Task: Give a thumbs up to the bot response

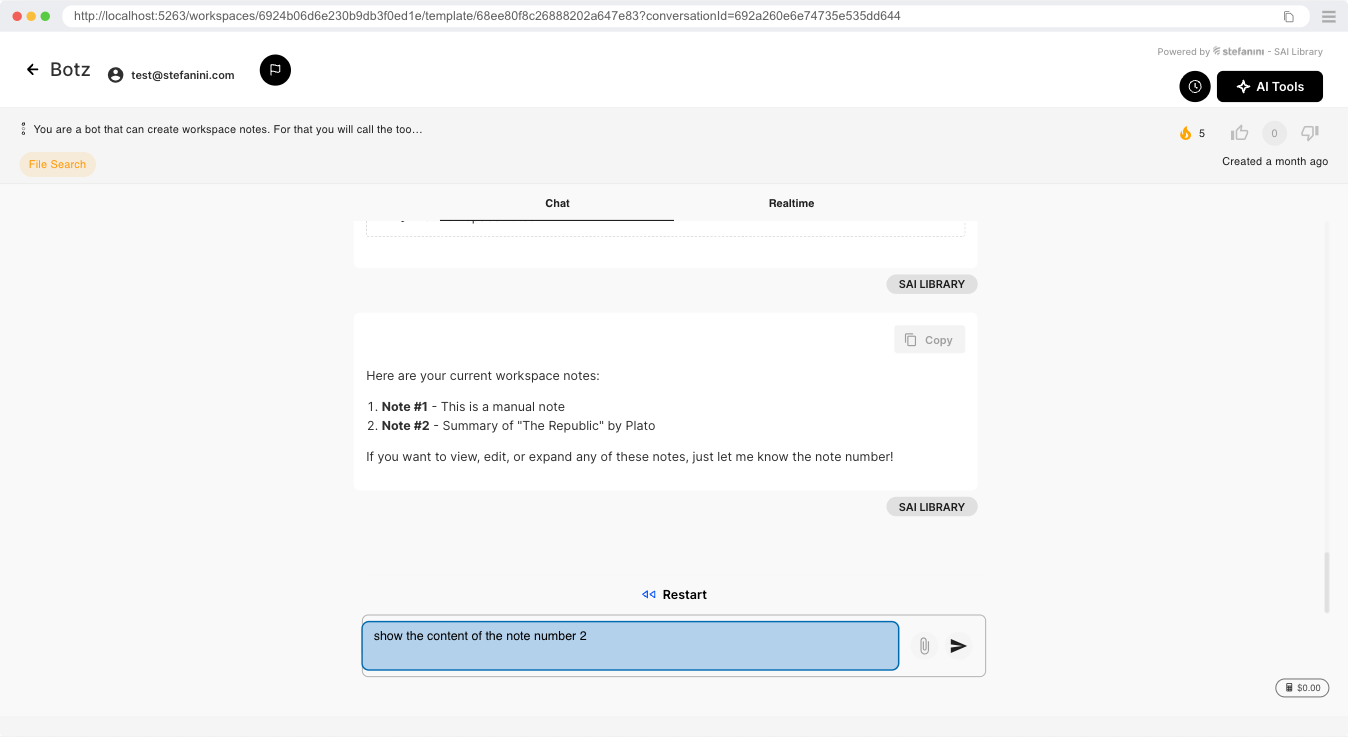Action: [1239, 132]
